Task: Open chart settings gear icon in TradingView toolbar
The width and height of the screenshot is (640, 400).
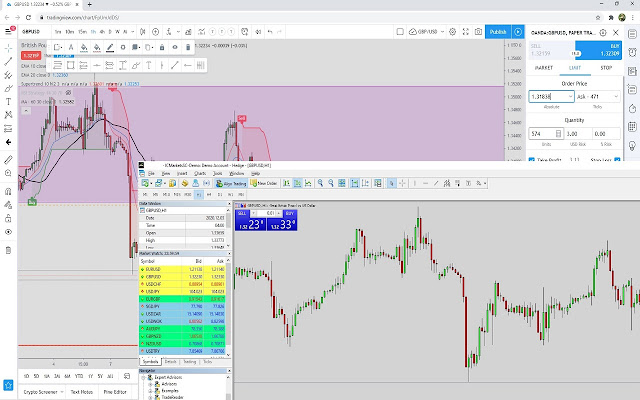Action: 452,32
